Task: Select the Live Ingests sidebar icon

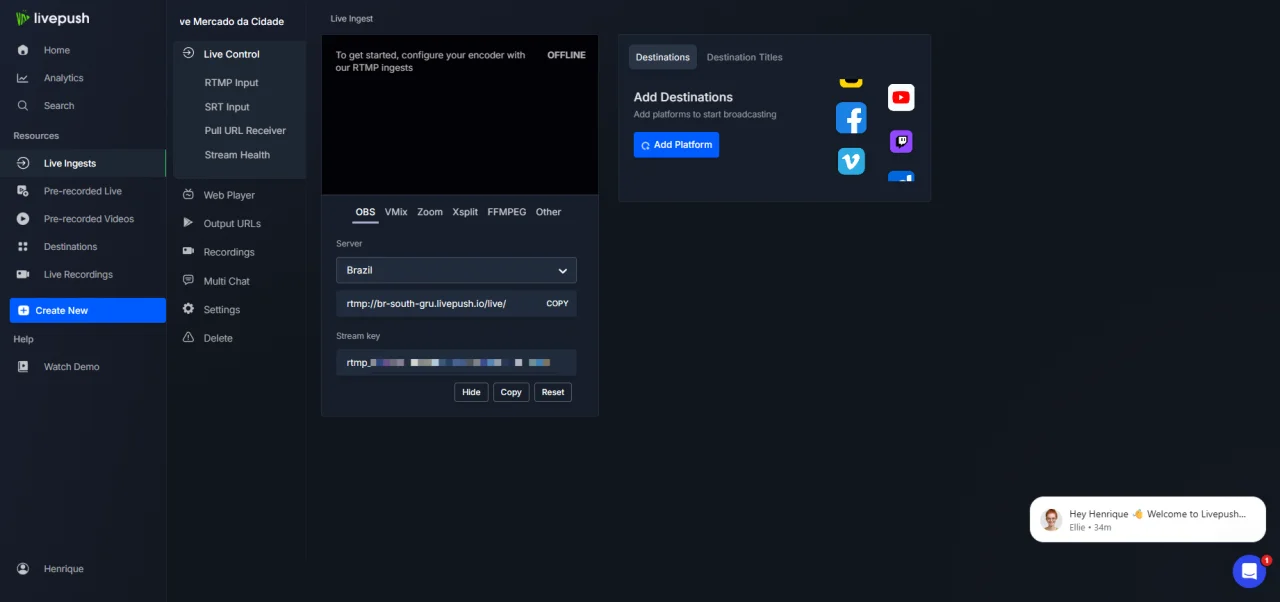Action: click(23, 163)
